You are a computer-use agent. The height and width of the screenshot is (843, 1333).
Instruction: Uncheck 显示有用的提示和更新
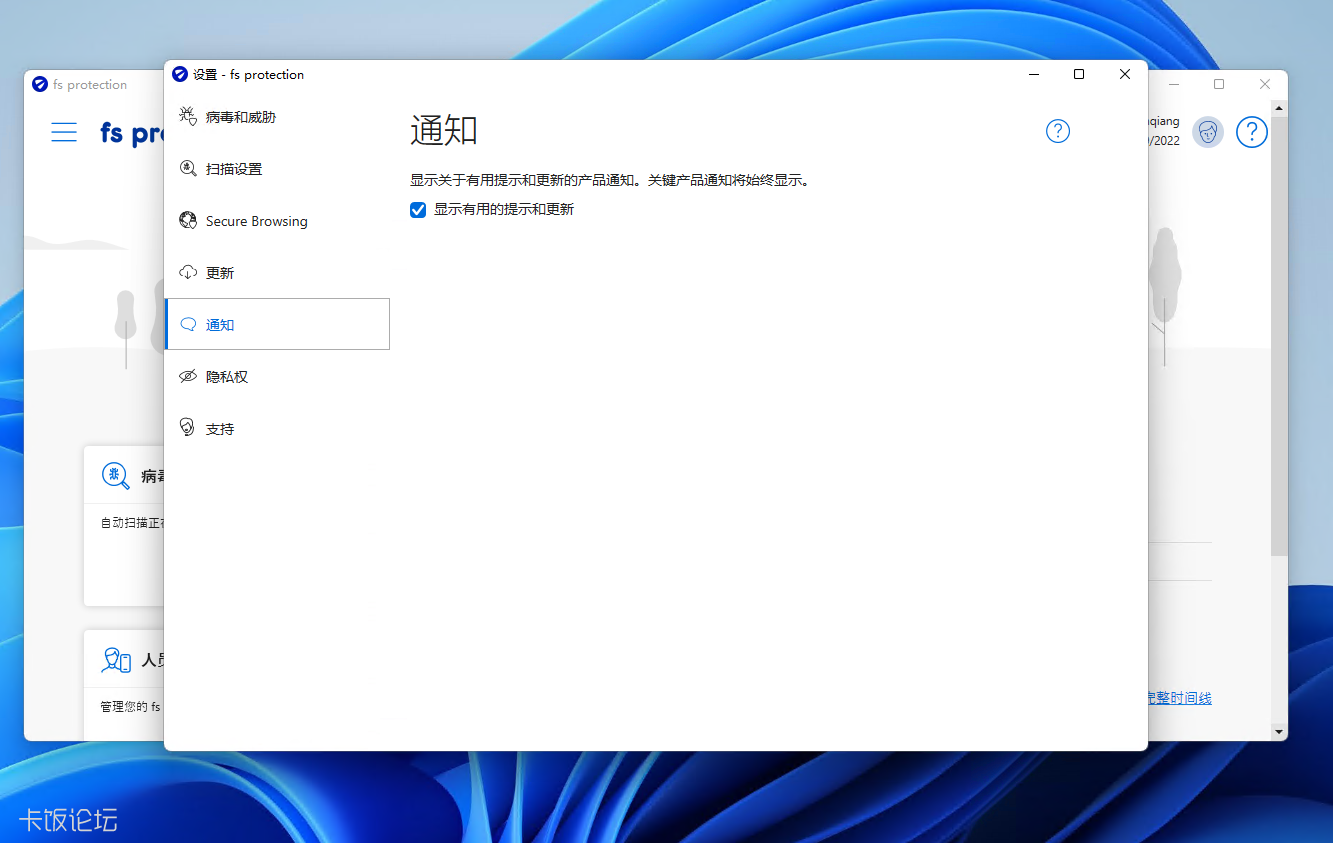[417, 209]
